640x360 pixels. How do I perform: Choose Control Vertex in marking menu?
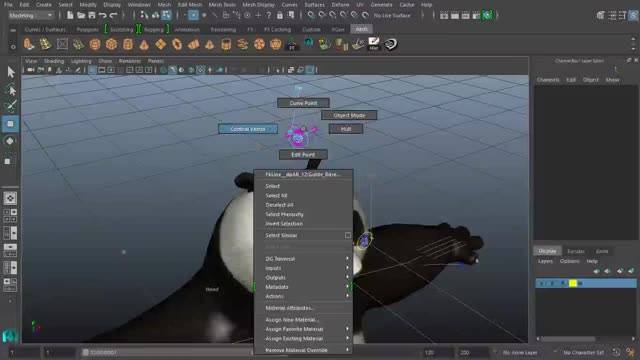coord(248,129)
